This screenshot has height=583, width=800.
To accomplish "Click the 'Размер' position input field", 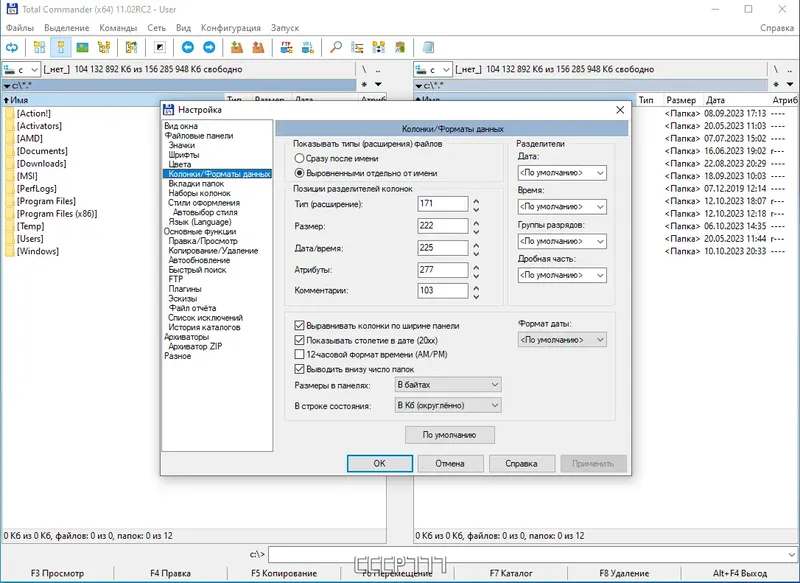I will (442, 226).
